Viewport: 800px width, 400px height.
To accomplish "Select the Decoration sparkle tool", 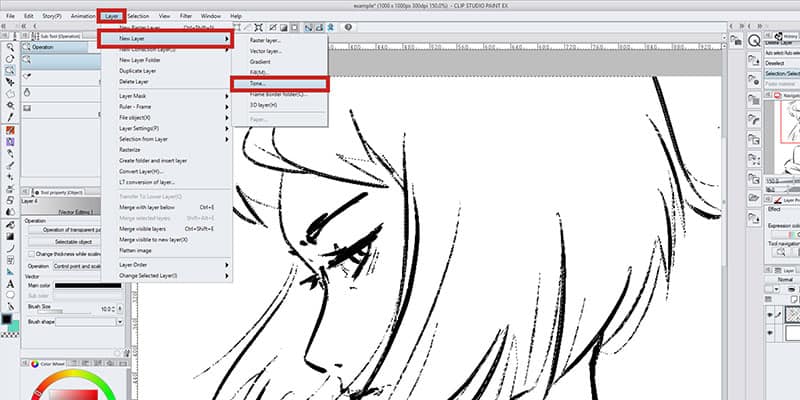I will coord(10,177).
